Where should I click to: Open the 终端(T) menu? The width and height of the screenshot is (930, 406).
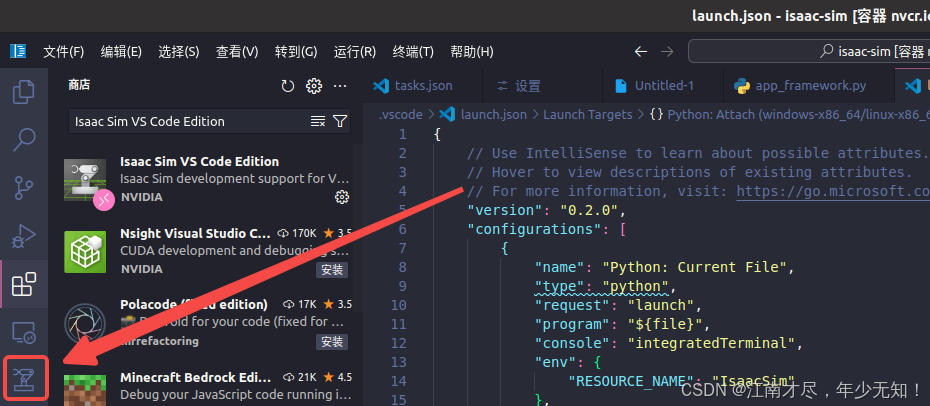click(x=413, y=52)
